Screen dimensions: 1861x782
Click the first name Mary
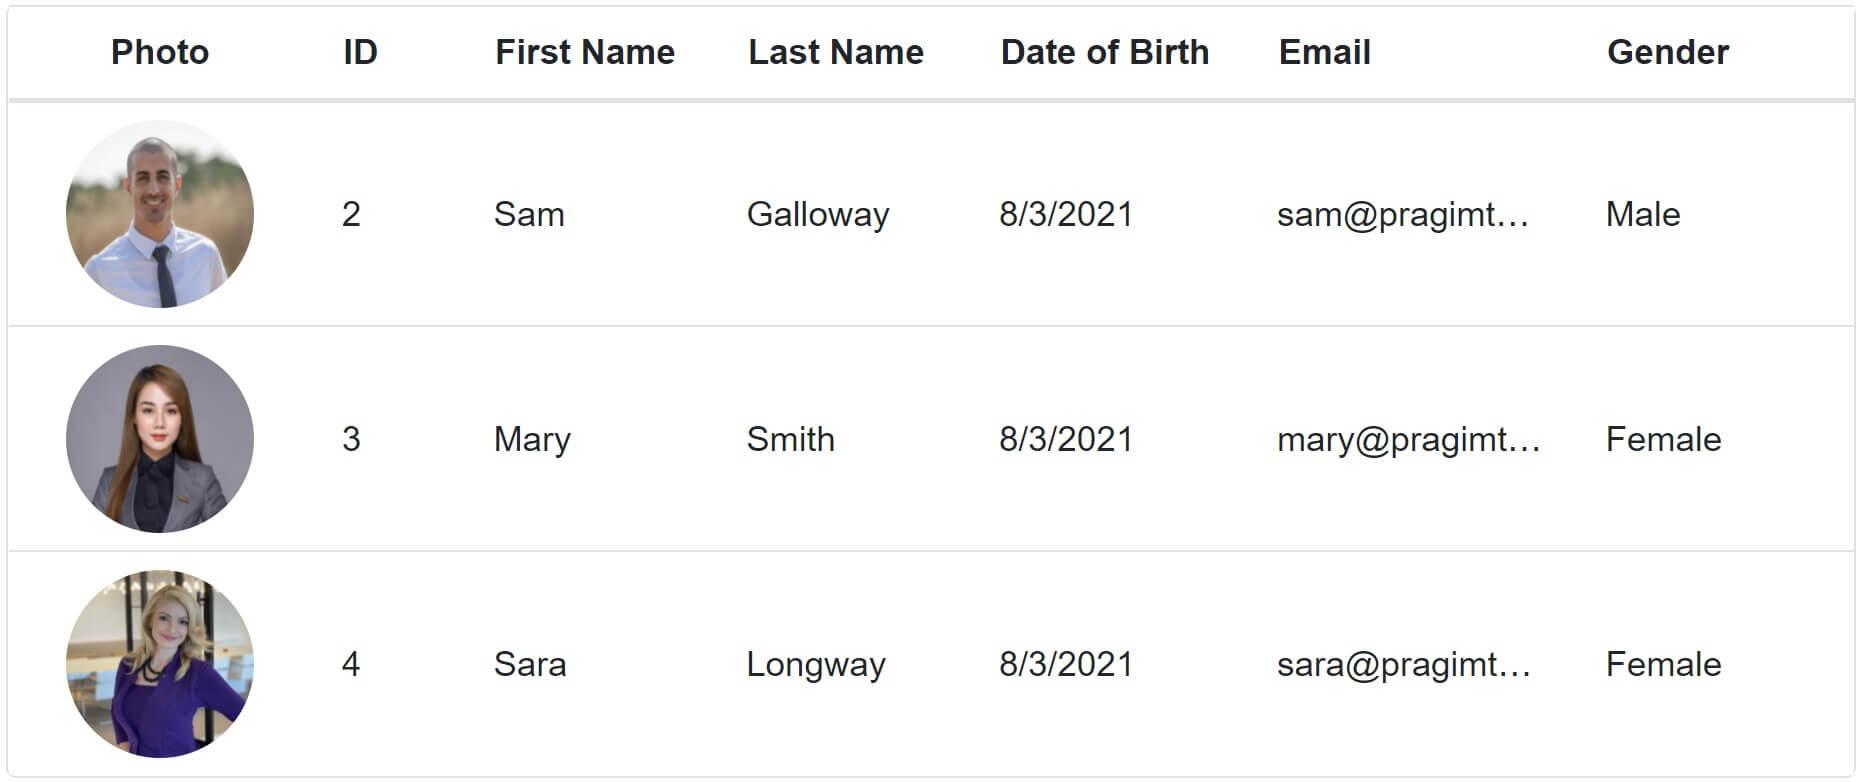point(532,440)
